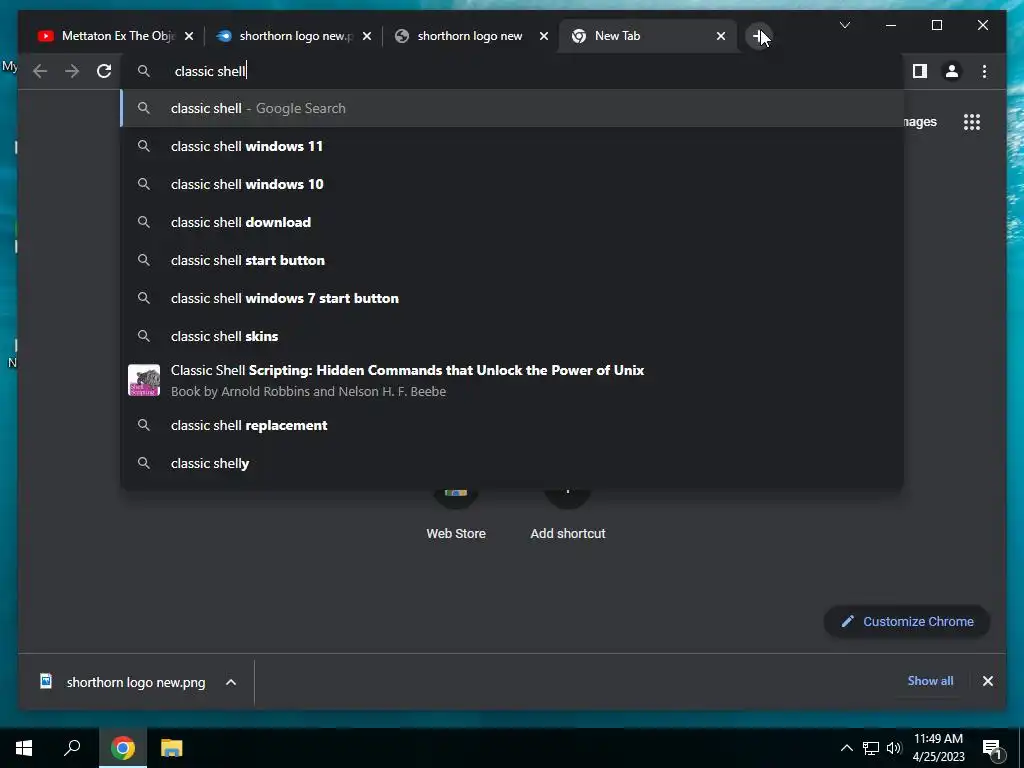The image size is (1024, 768).
Task: Close the New Tab tab
Action: click(x=721, y=36)
